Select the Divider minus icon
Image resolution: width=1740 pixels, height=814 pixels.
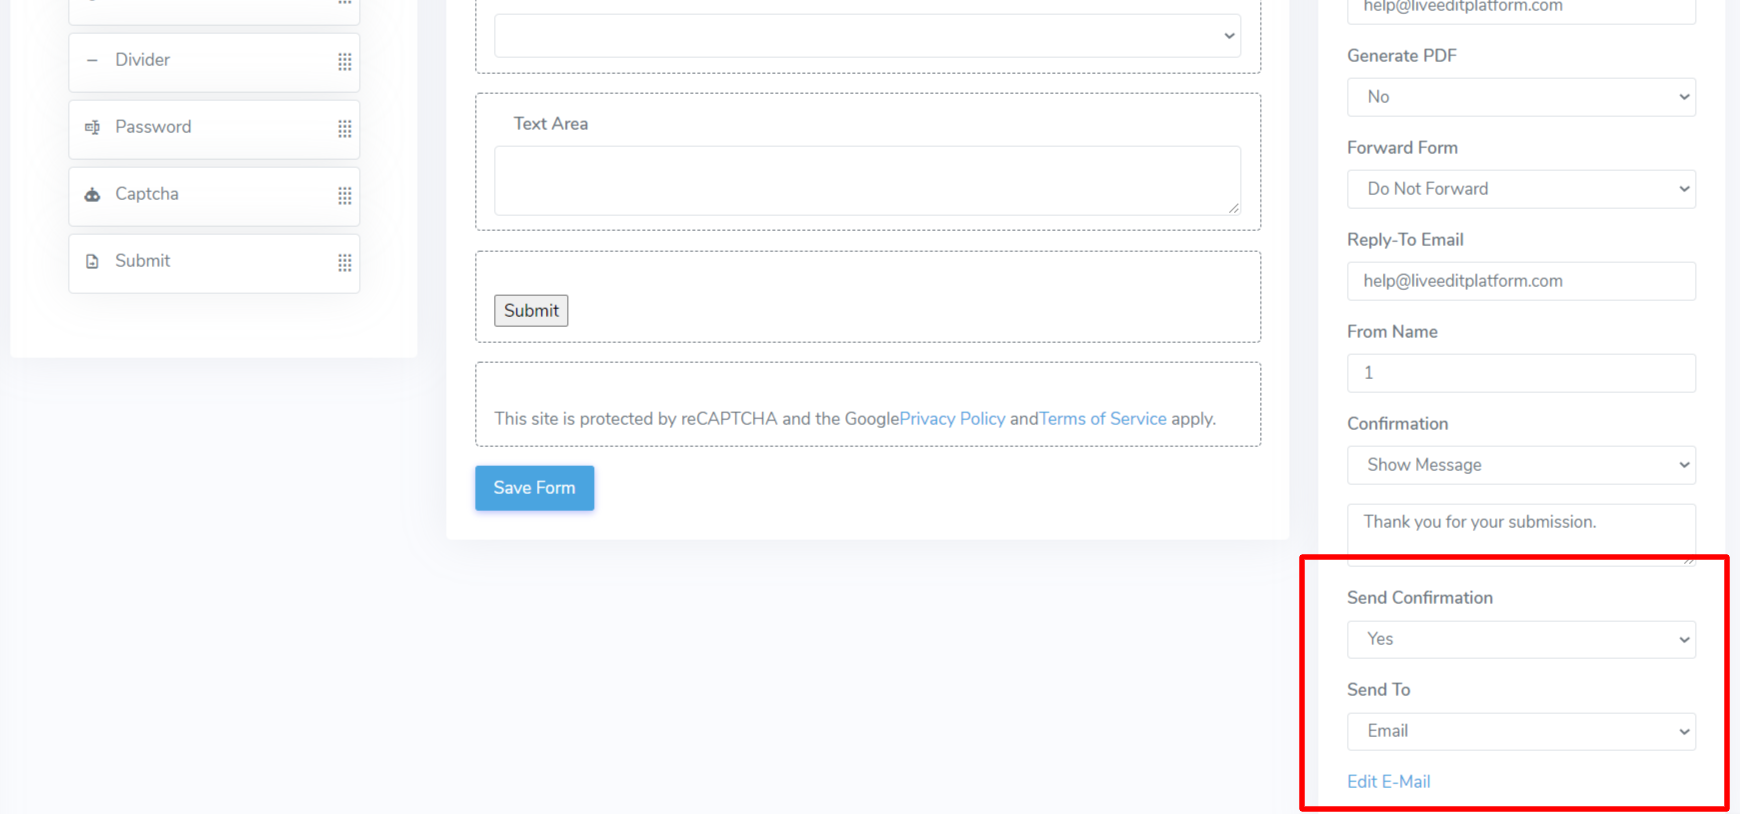click(x=92, y=60)
